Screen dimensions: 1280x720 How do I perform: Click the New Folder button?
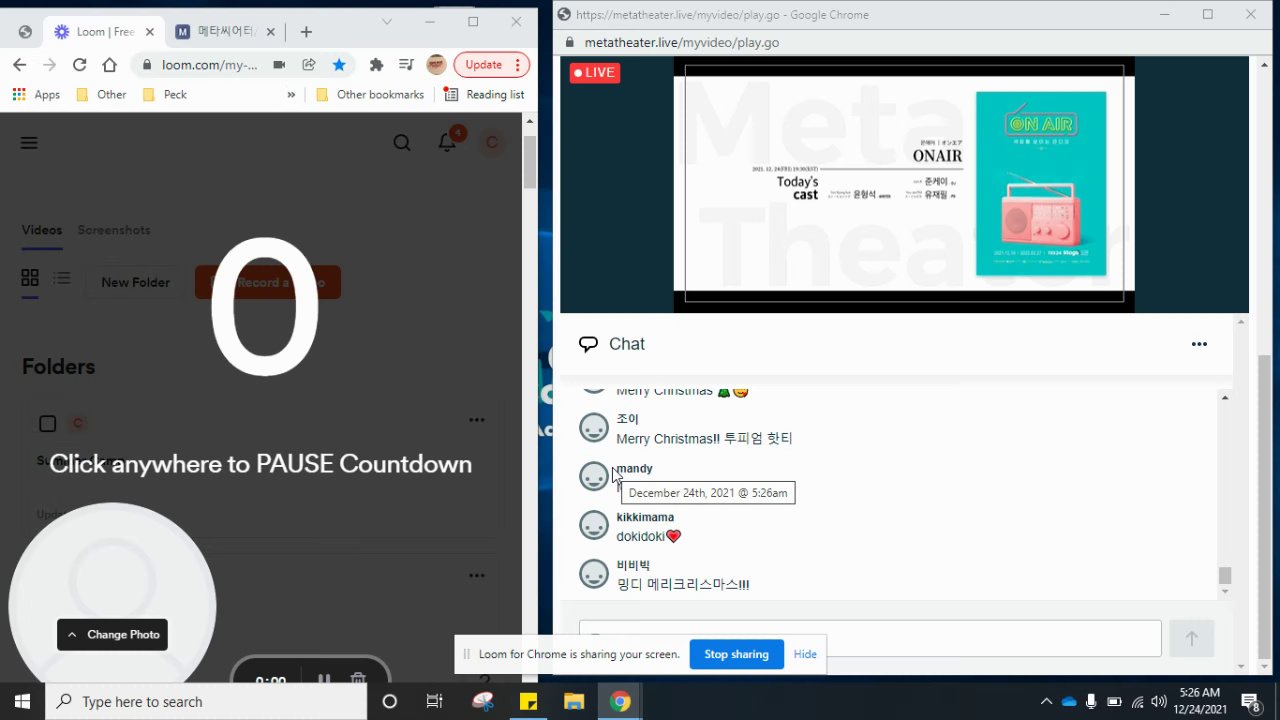tap(135, 282)
